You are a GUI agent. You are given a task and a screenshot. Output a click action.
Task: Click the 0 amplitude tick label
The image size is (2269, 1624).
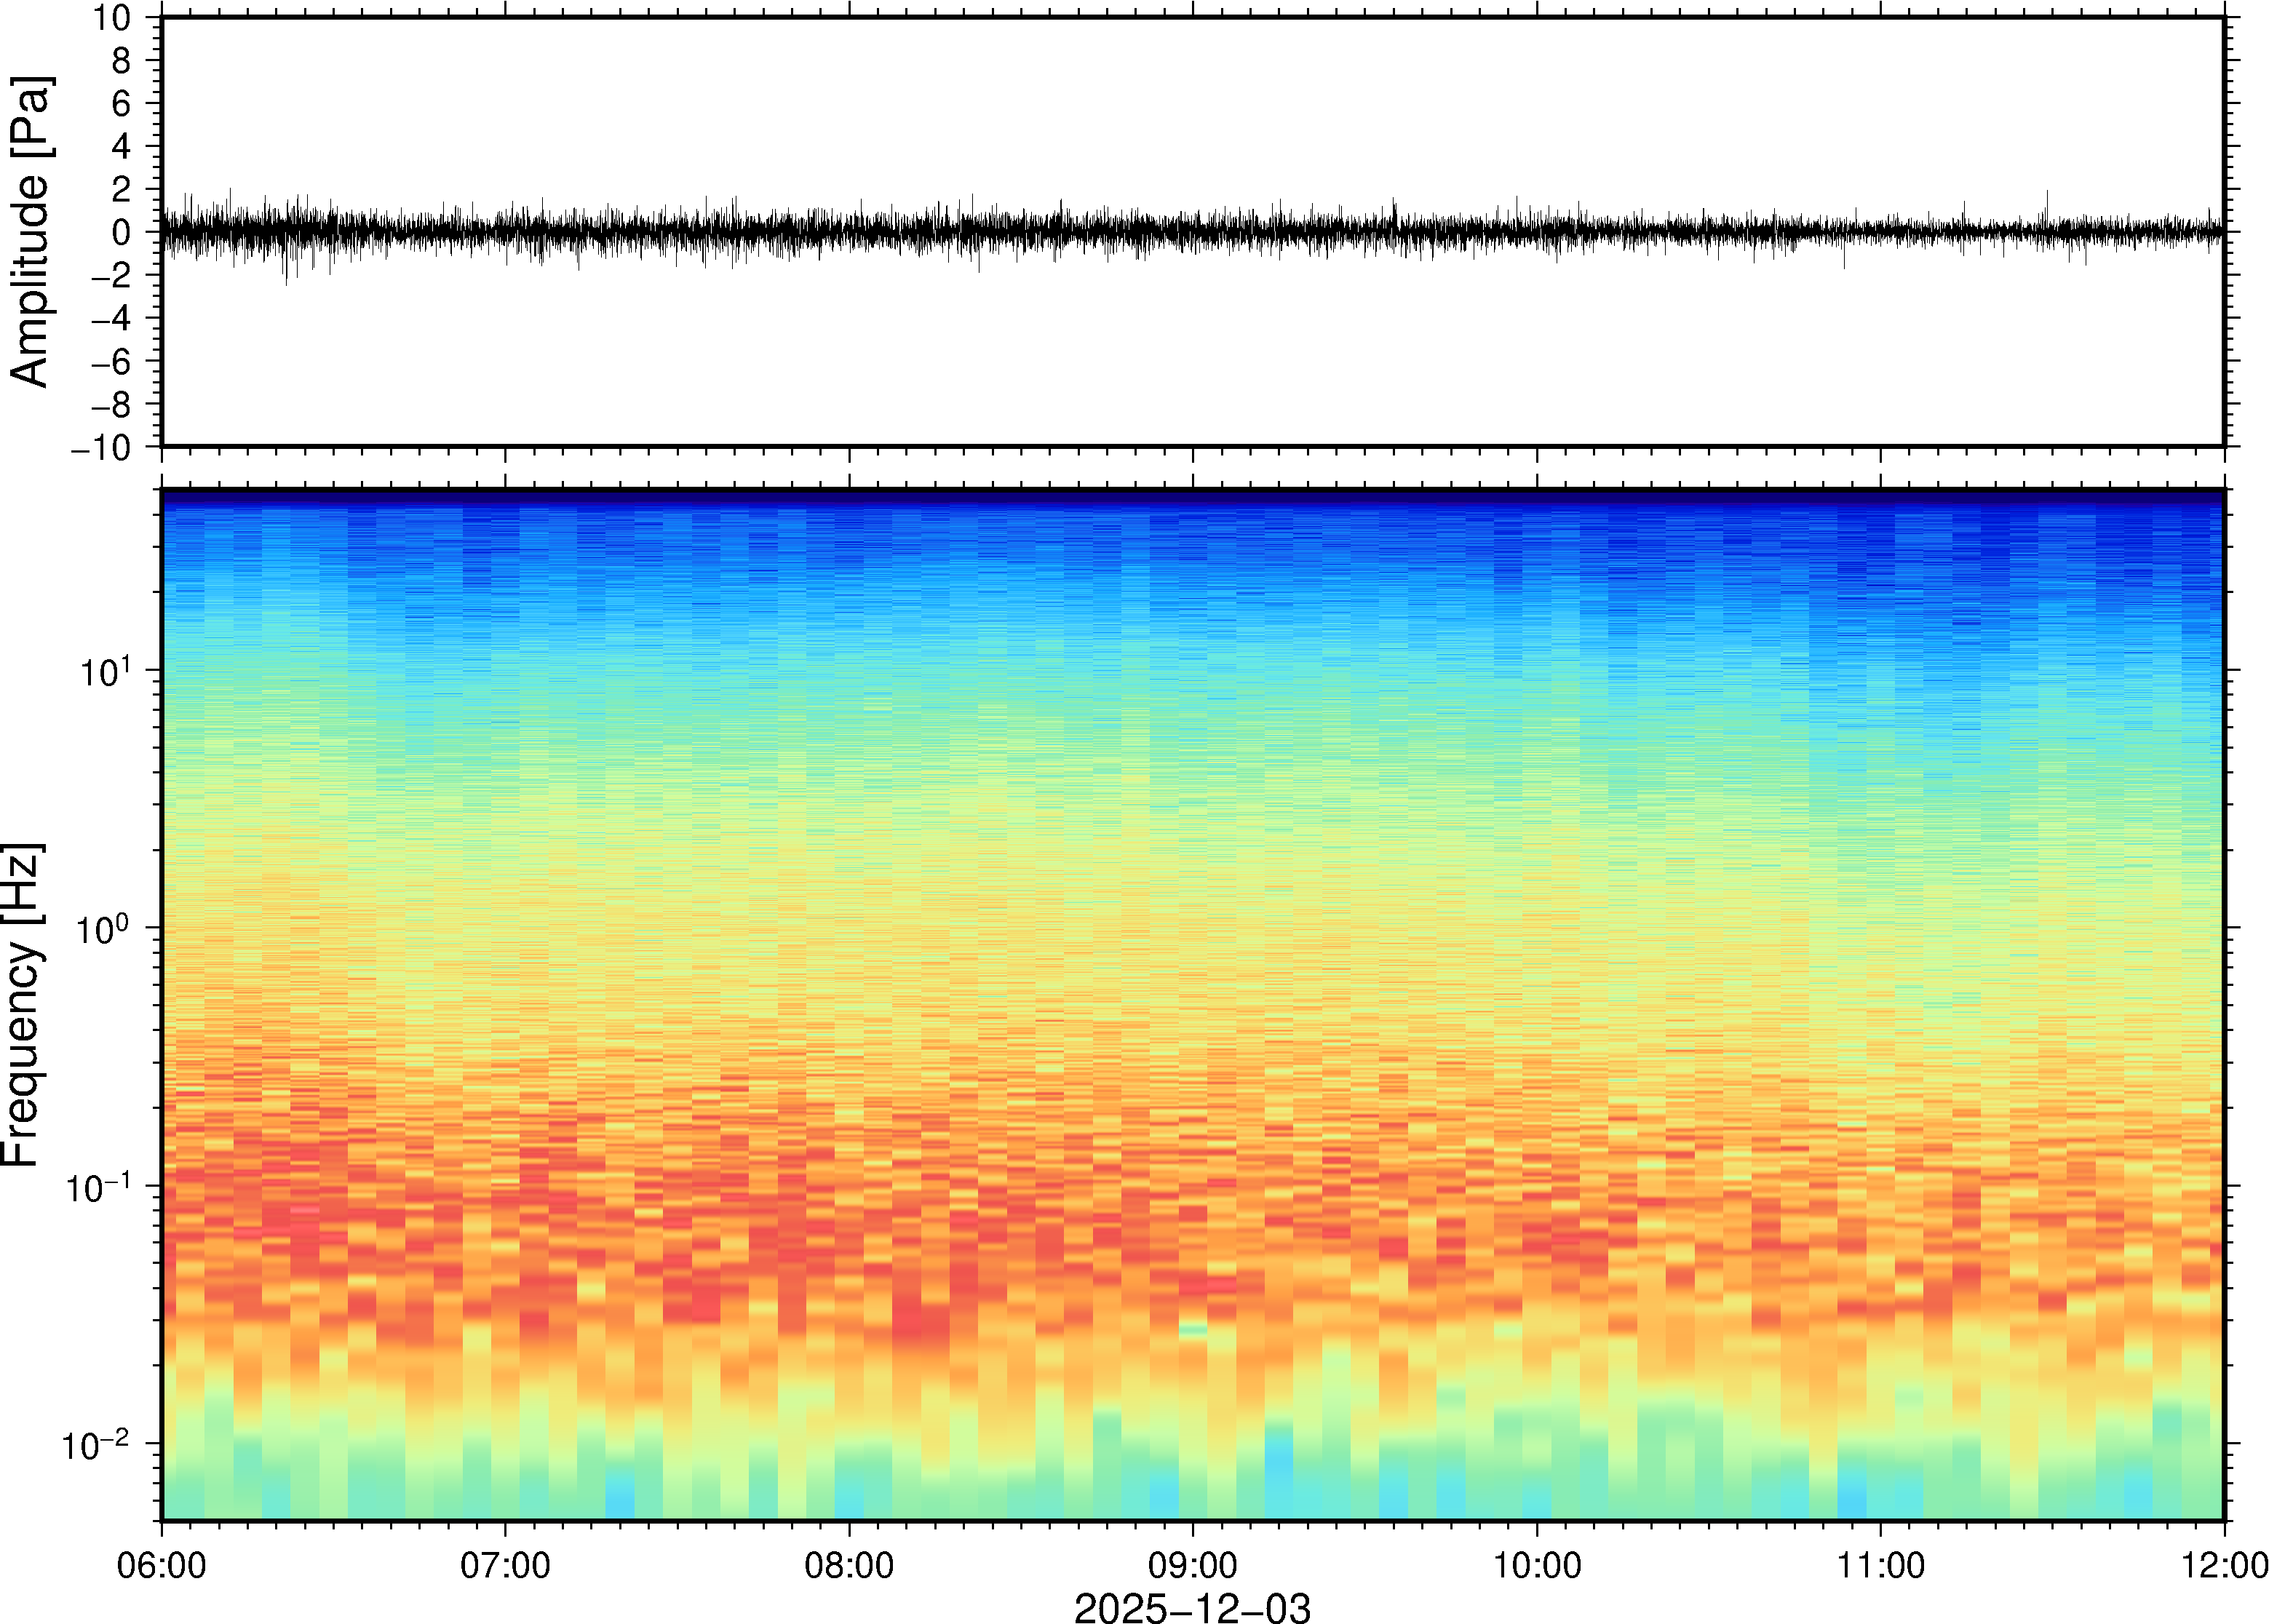pos(122,233)
